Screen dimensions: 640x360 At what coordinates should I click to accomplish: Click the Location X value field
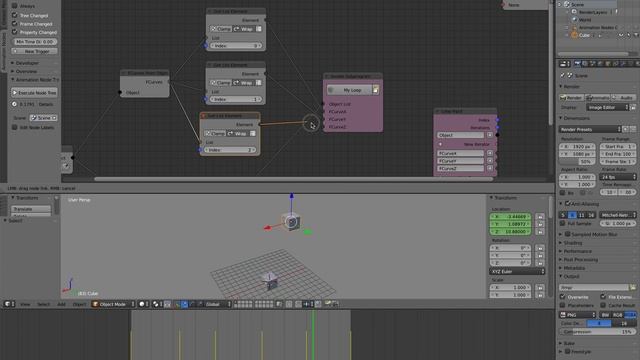pyautogui.click(x=510, y=216)
